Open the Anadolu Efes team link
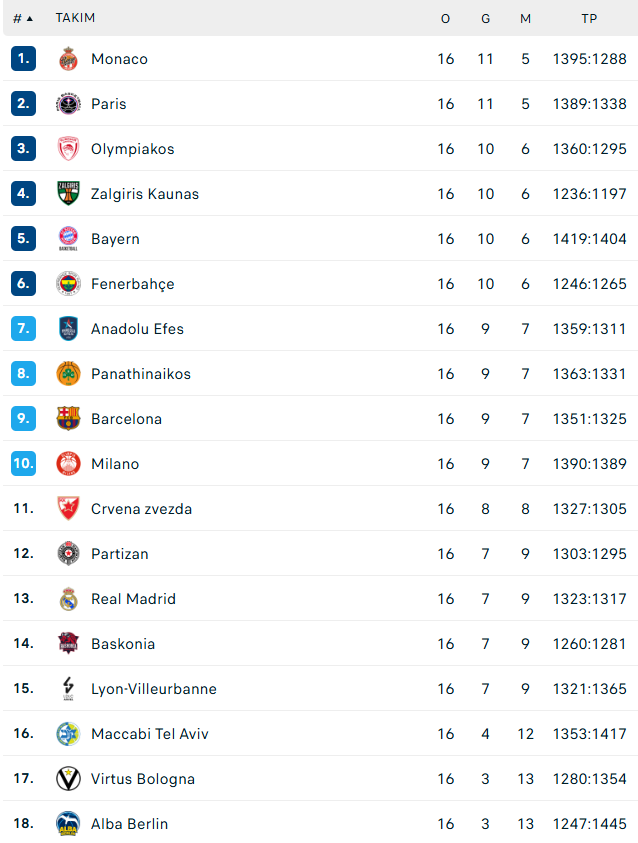This screenshot has height=843, width=638. click(137, 329)
